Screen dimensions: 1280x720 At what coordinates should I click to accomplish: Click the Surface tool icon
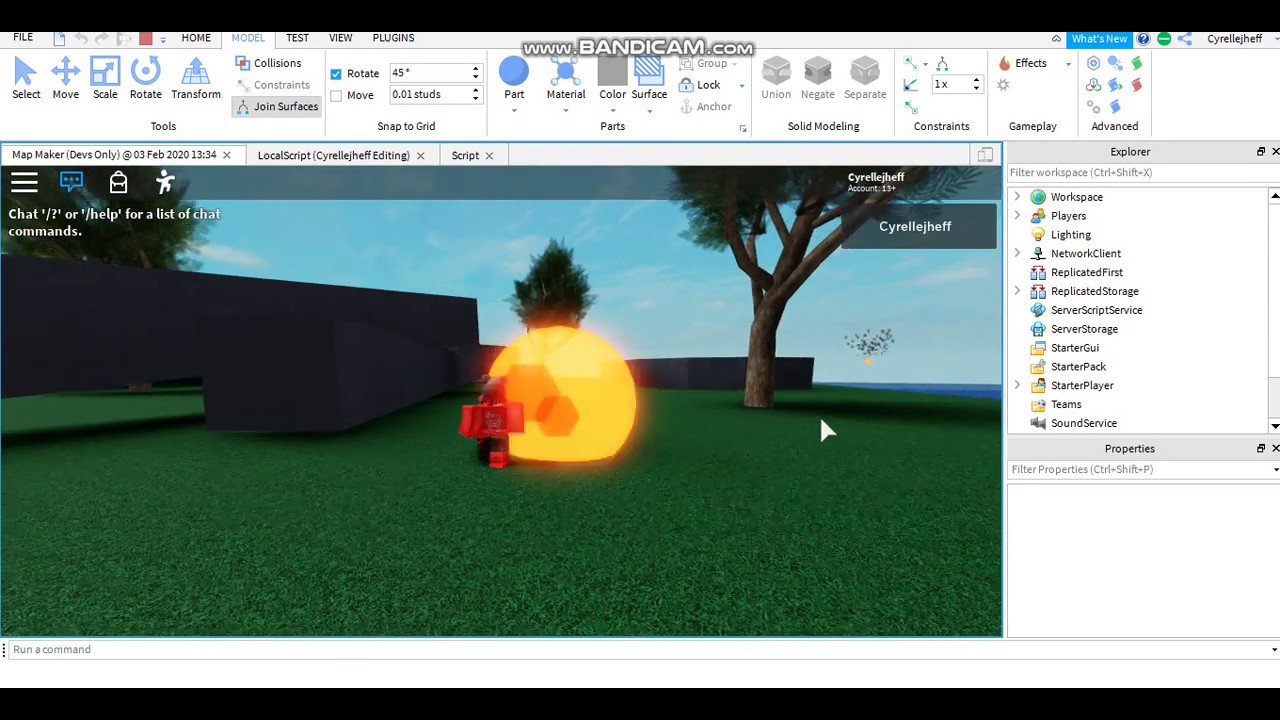pos(649,72)
